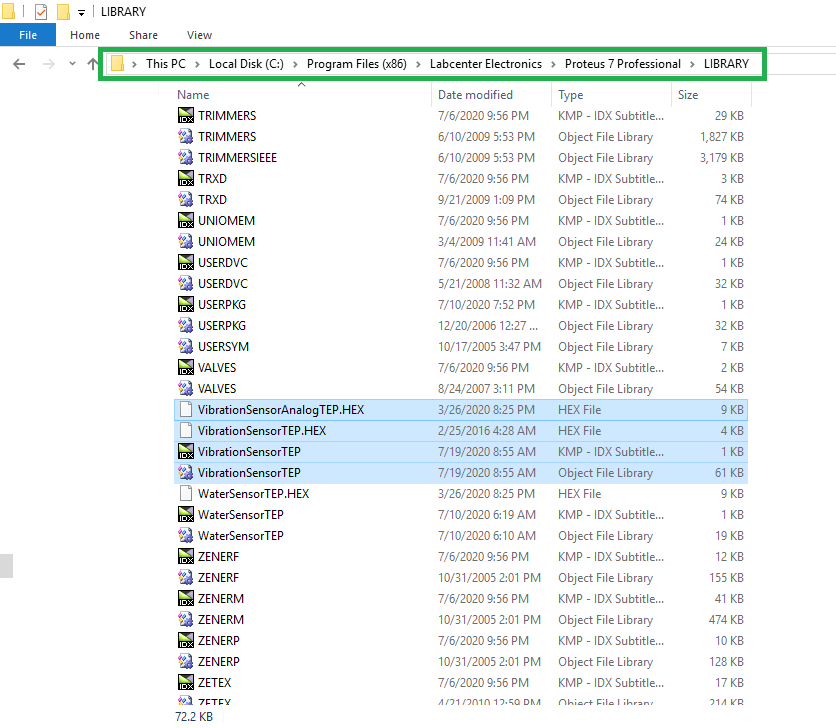
Task: Select WaterSensorTEP.HEX file icon
Action: click(x=186, y=494)
